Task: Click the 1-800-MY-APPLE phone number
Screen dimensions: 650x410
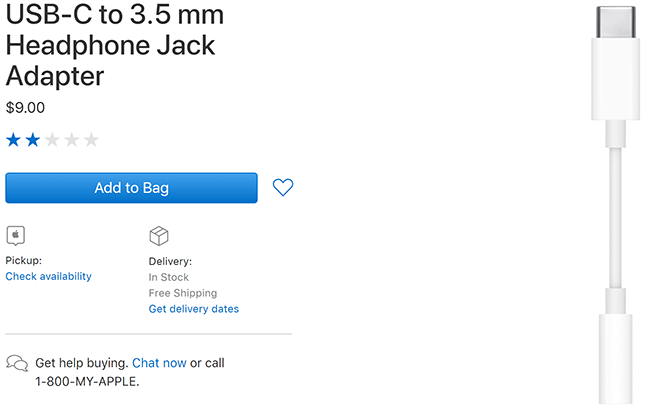Action: [87, 381]
